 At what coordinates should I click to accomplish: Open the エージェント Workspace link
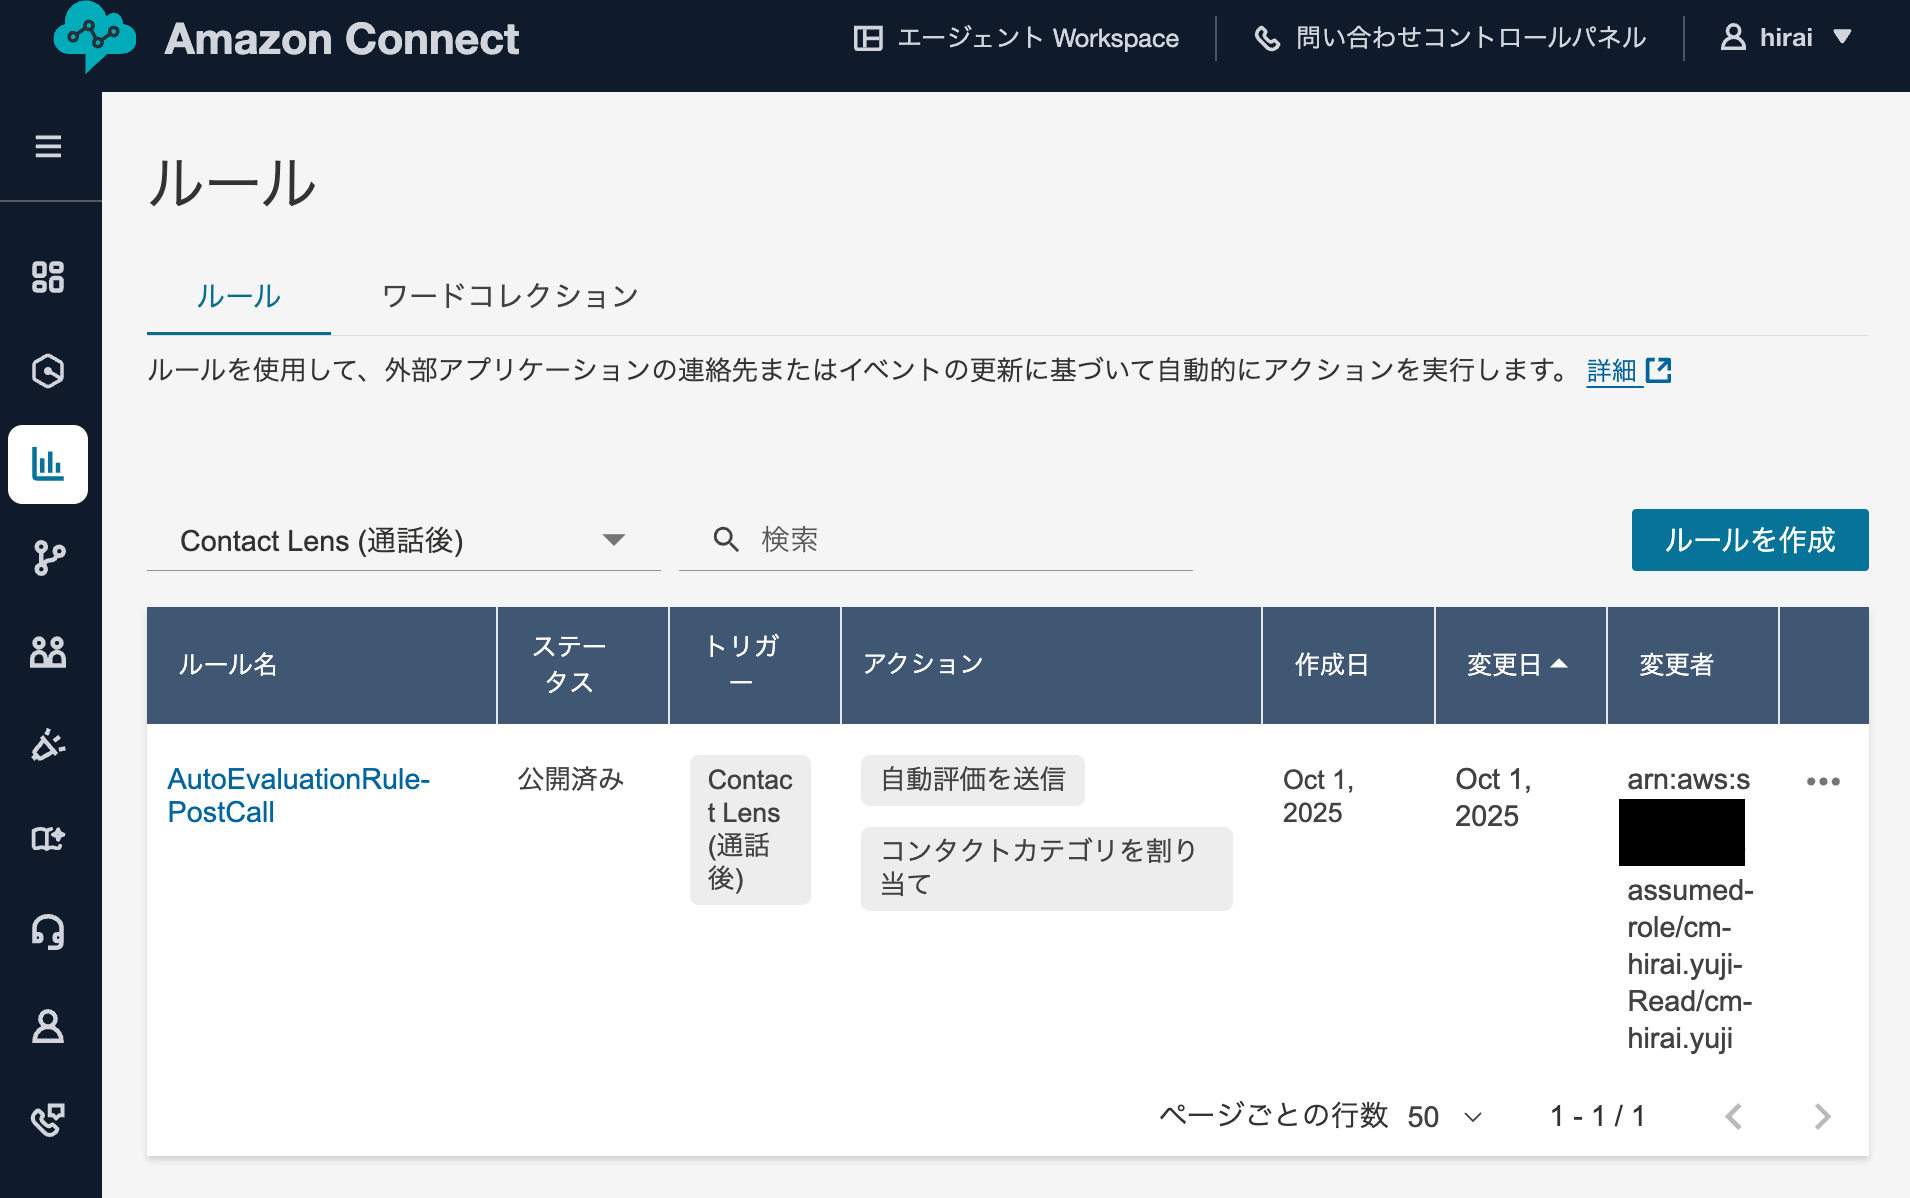click(1016, 38)
